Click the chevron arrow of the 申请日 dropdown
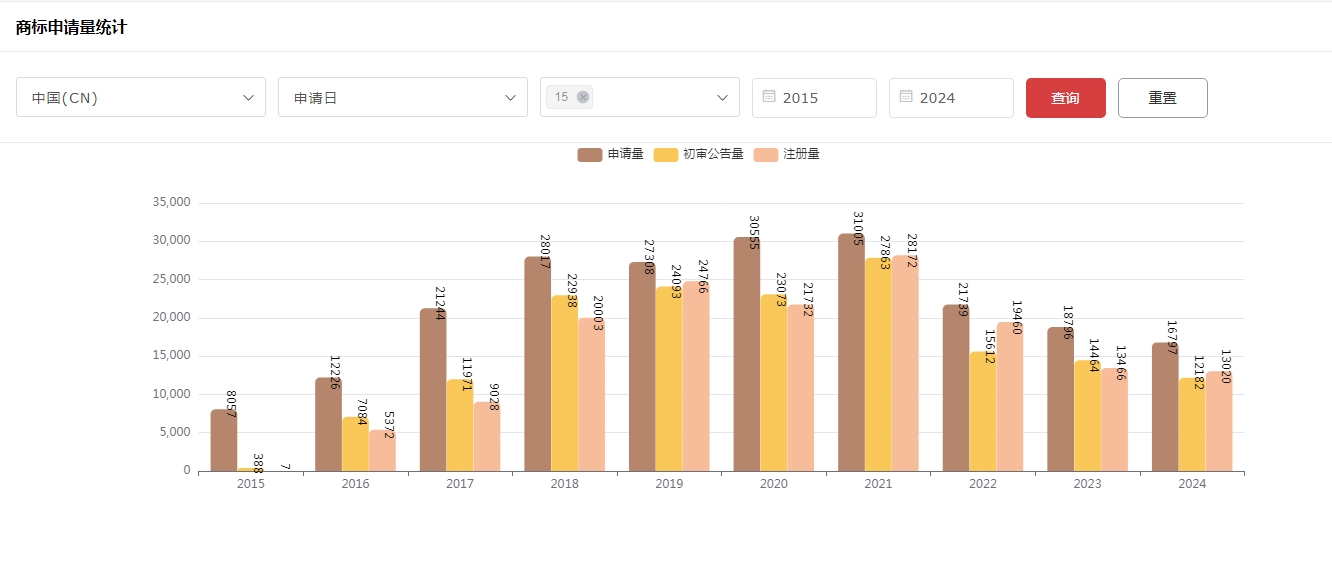 click(510, 97)
